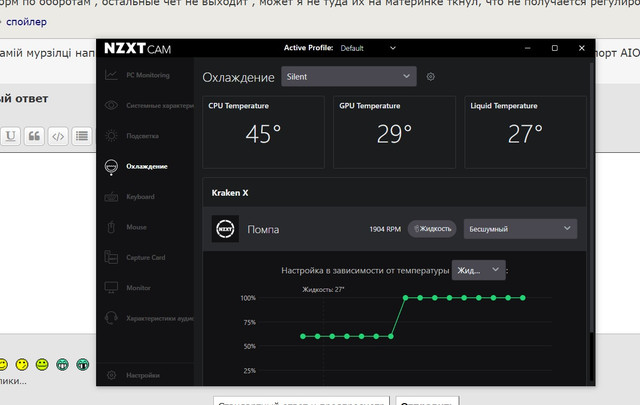This screenshot has height=405, width=640.
Task: Click the NZXT CAM logo
Action: pyautogui.click(x=138, y=49)
